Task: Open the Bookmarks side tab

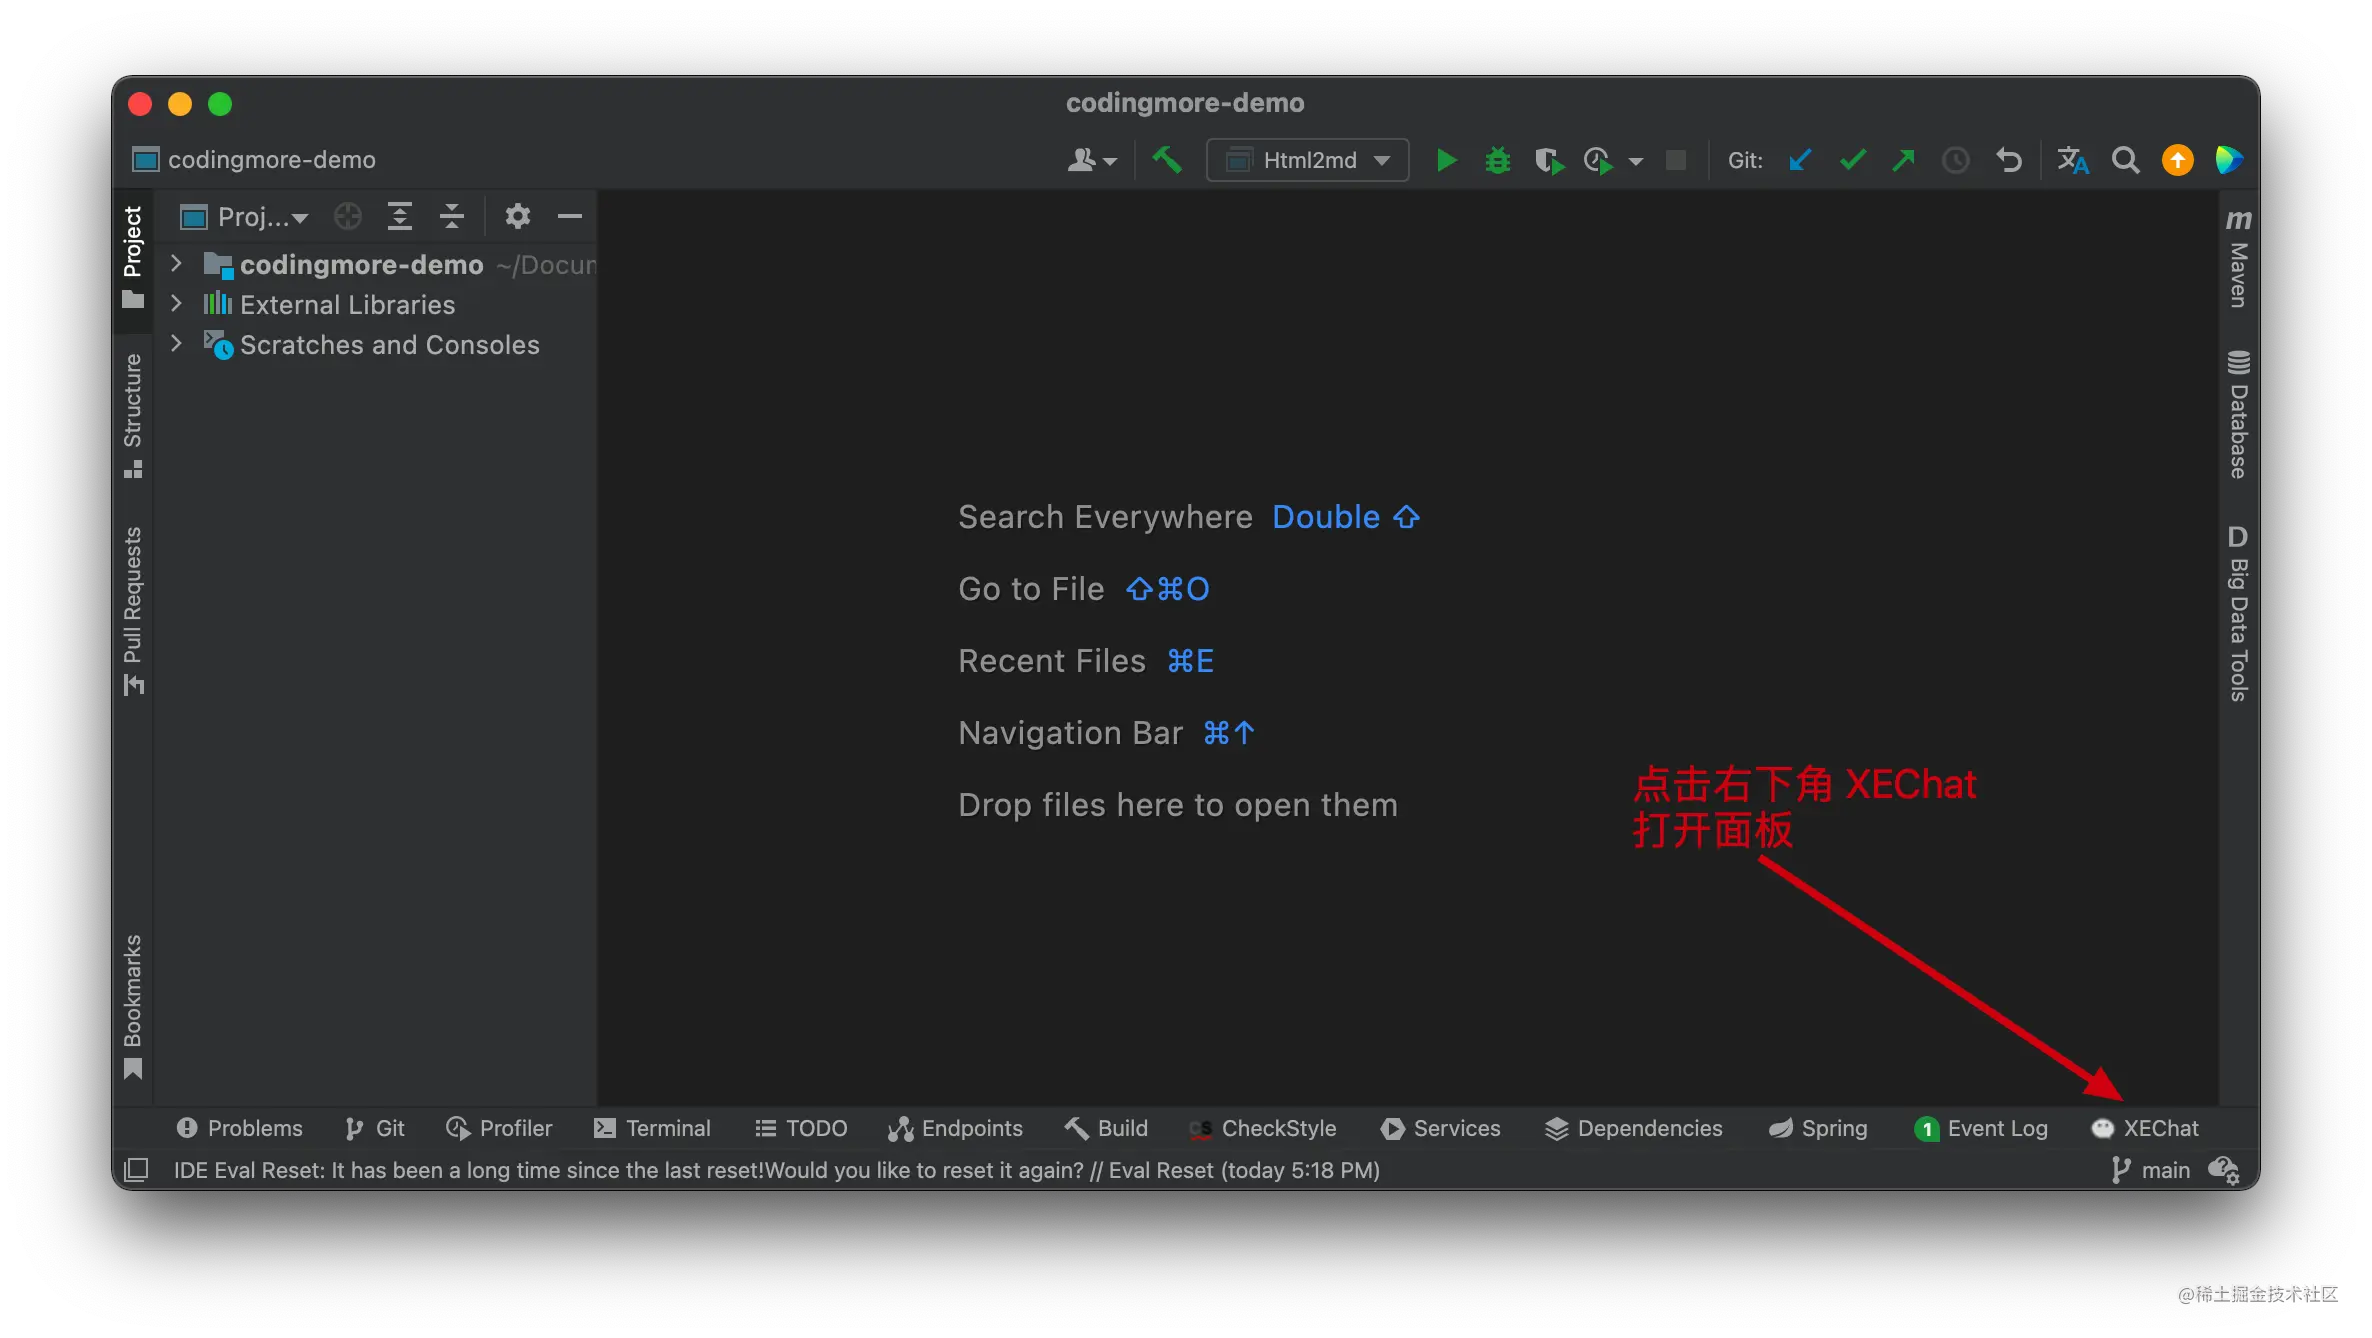Action: 133,1006
